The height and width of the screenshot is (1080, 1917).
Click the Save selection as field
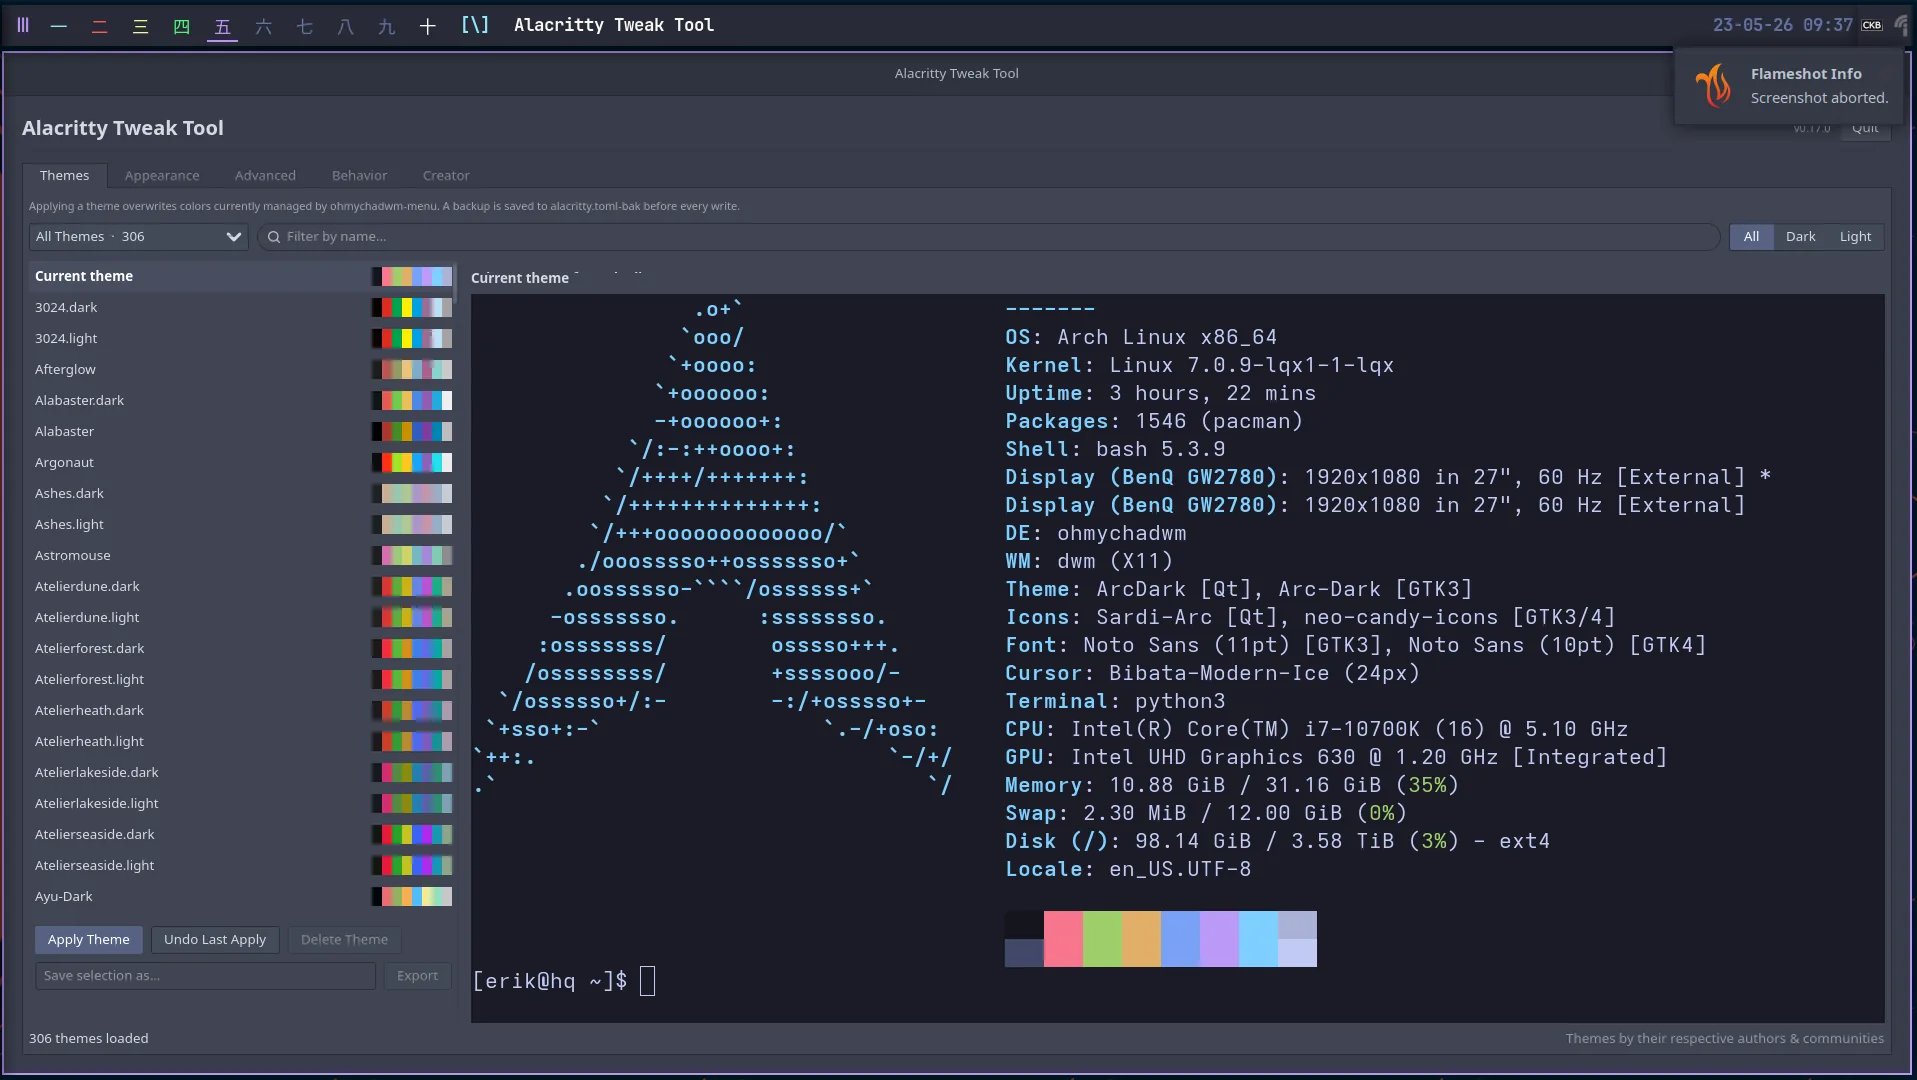tap(205, 976)
